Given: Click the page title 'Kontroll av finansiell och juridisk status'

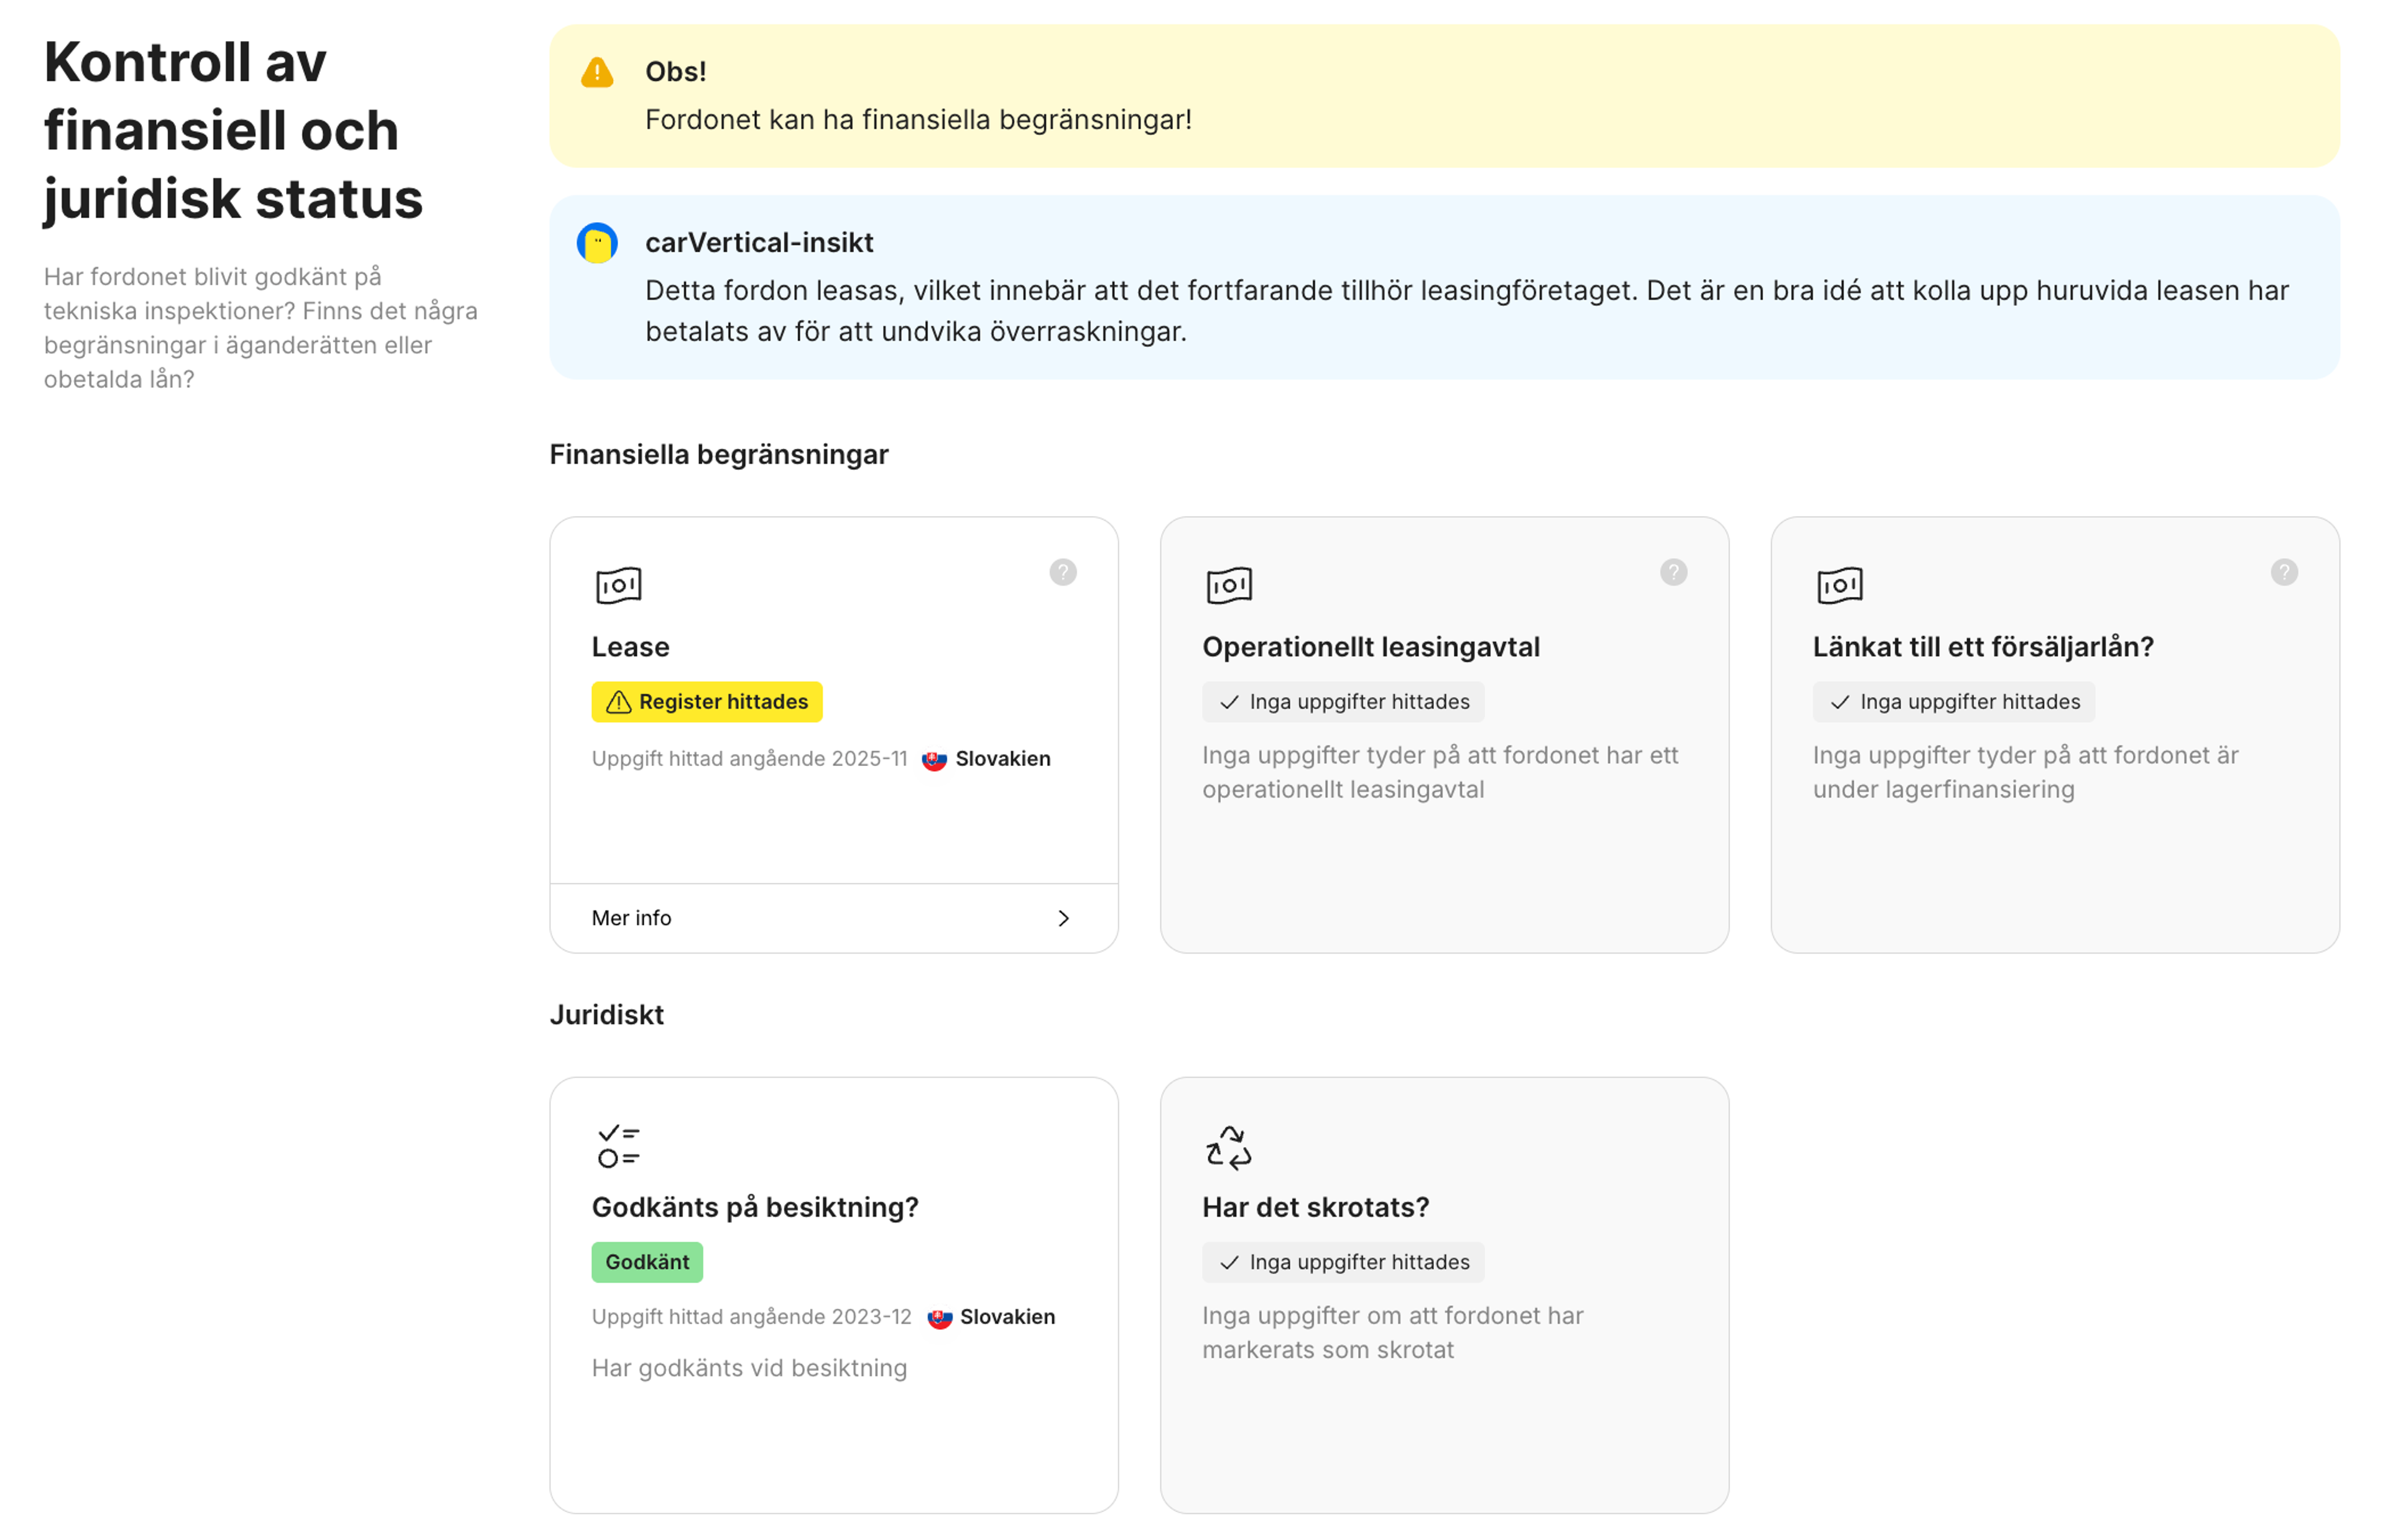Looking at the screenshot, I should coord(234,131).
